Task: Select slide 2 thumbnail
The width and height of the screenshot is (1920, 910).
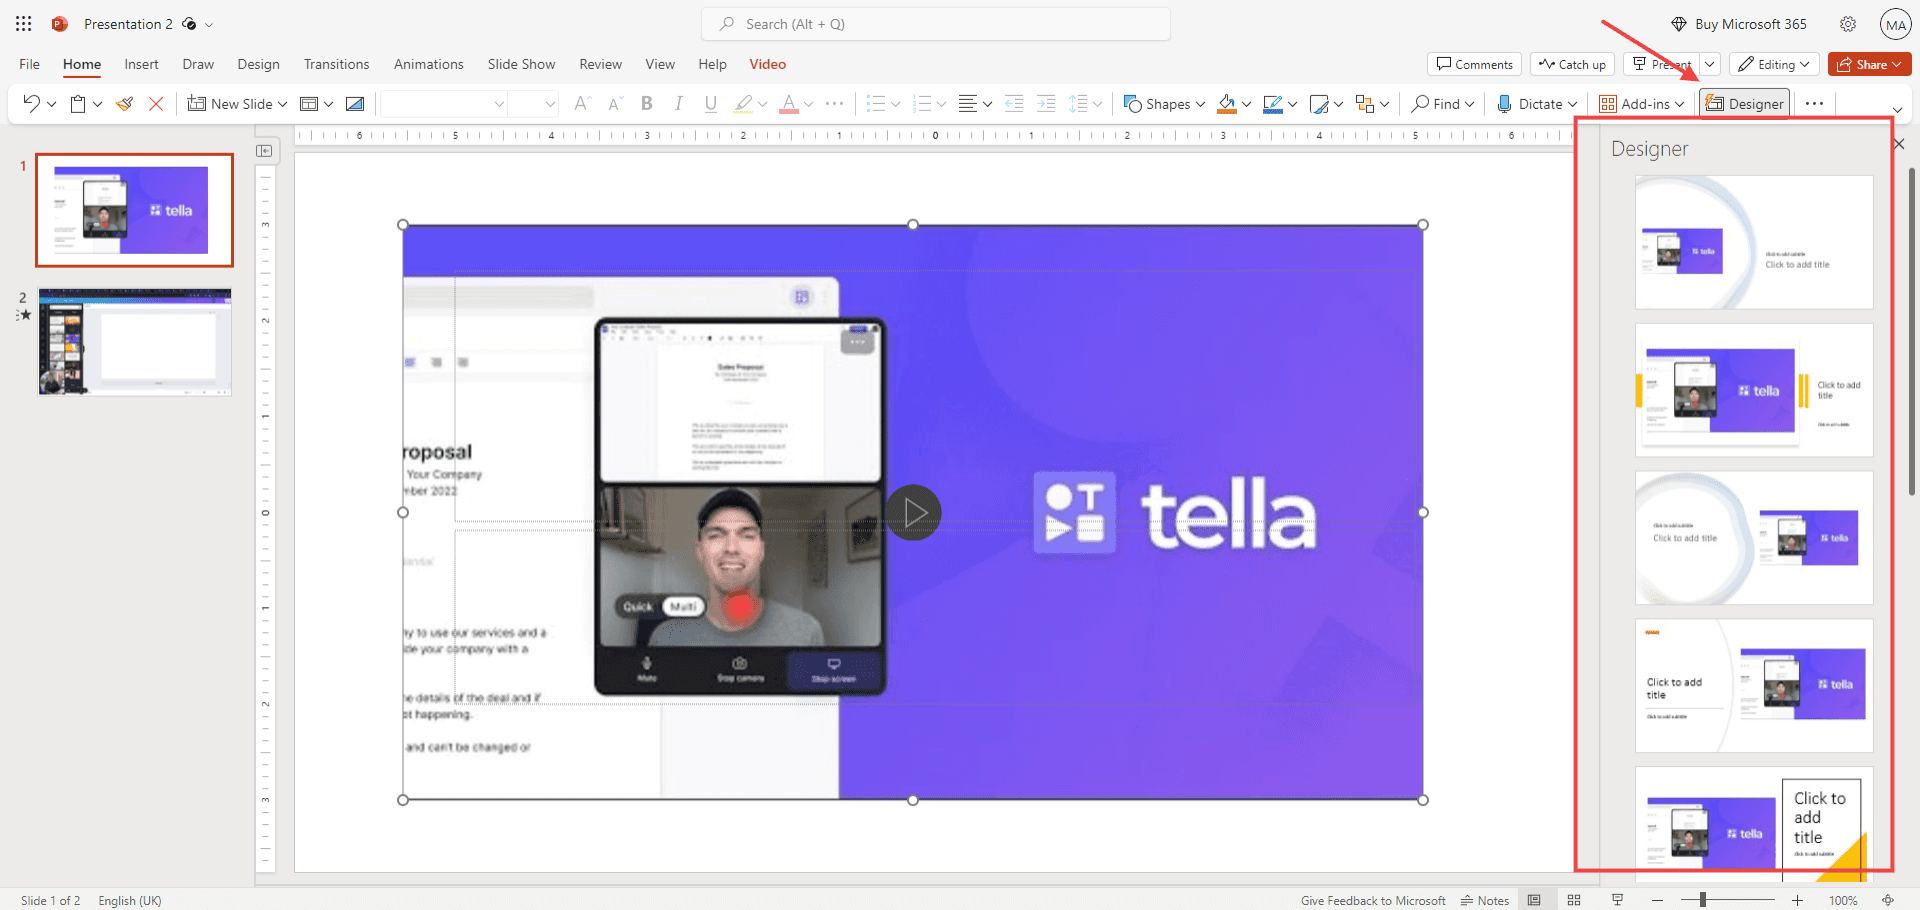Action: 135,342
